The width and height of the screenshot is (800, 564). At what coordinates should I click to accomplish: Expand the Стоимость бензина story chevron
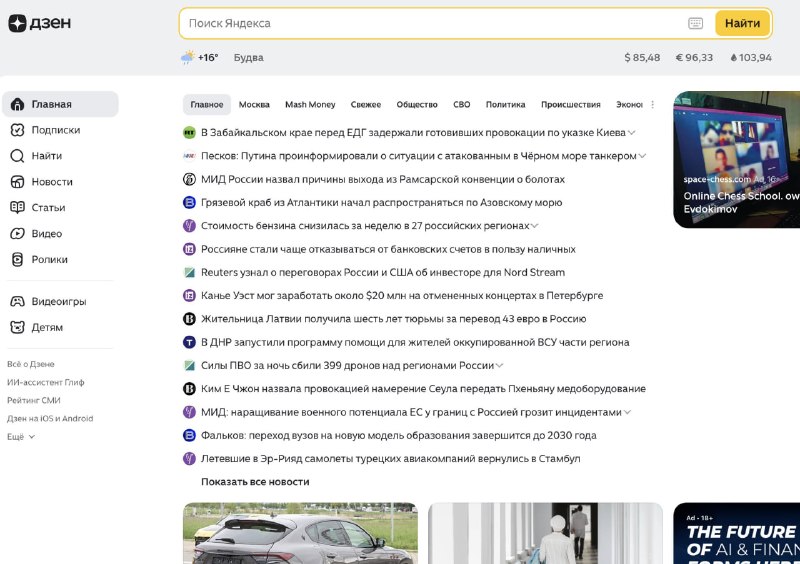click(535, 226)
